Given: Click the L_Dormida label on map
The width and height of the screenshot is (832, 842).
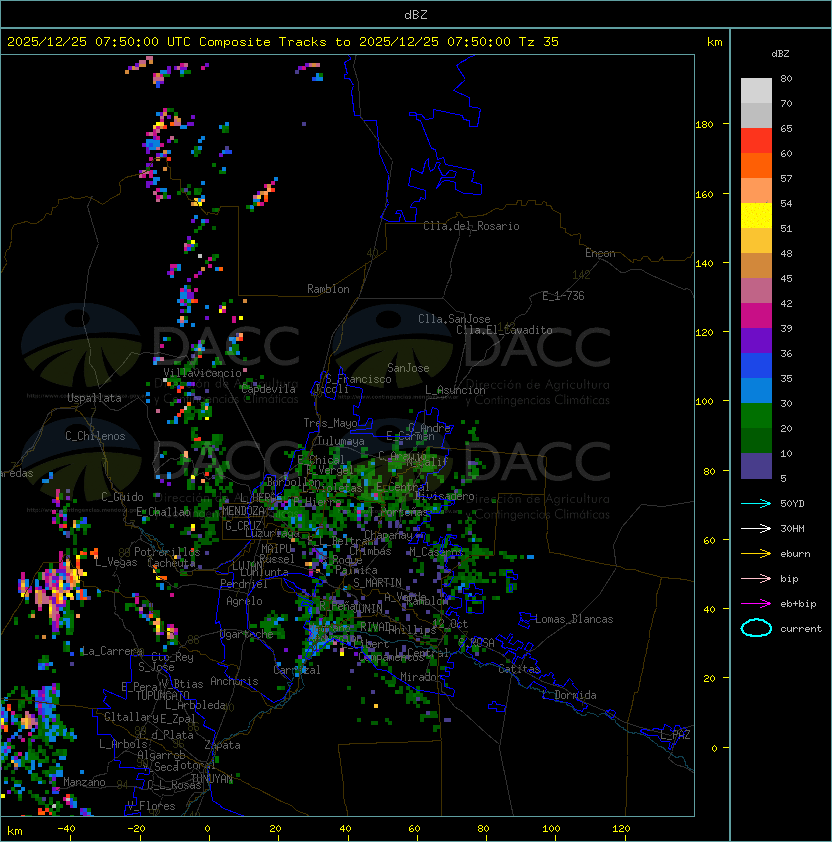Looking at the screenshot, I should pos(569,695).
